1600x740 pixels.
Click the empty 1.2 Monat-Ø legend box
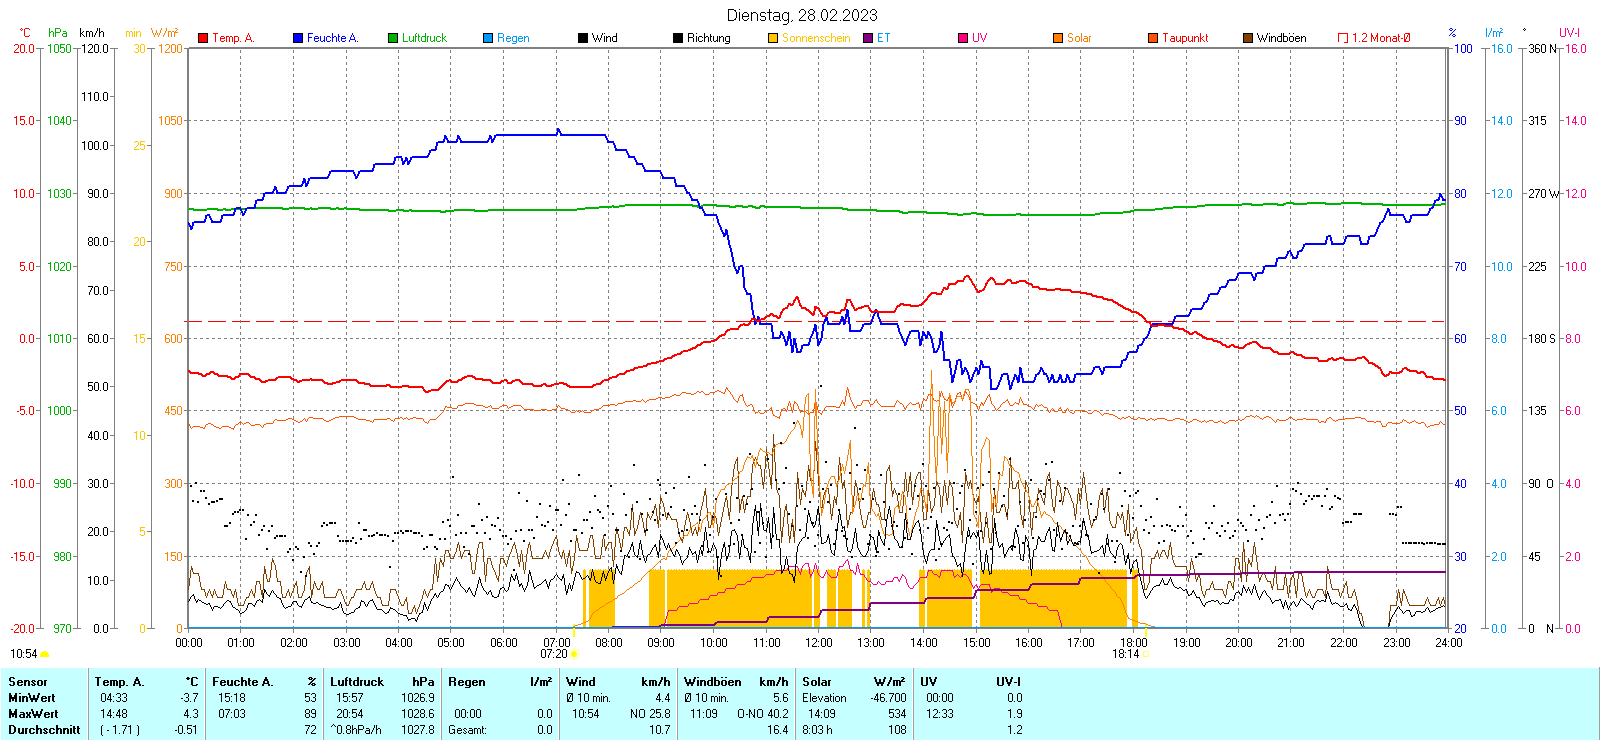pos(1343,38)
